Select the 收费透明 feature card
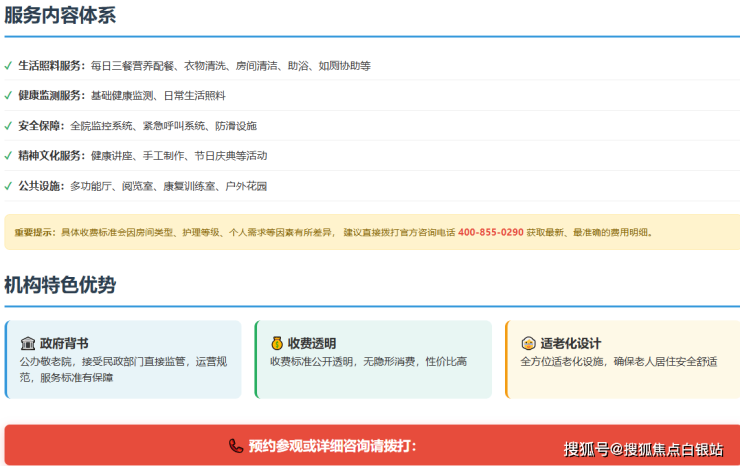The image size is (740, 466). [373, 360]
